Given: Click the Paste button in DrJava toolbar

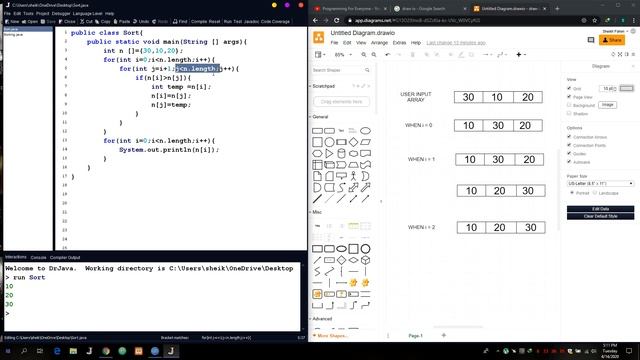Looking at the screenshot, I should coord(122,22).
